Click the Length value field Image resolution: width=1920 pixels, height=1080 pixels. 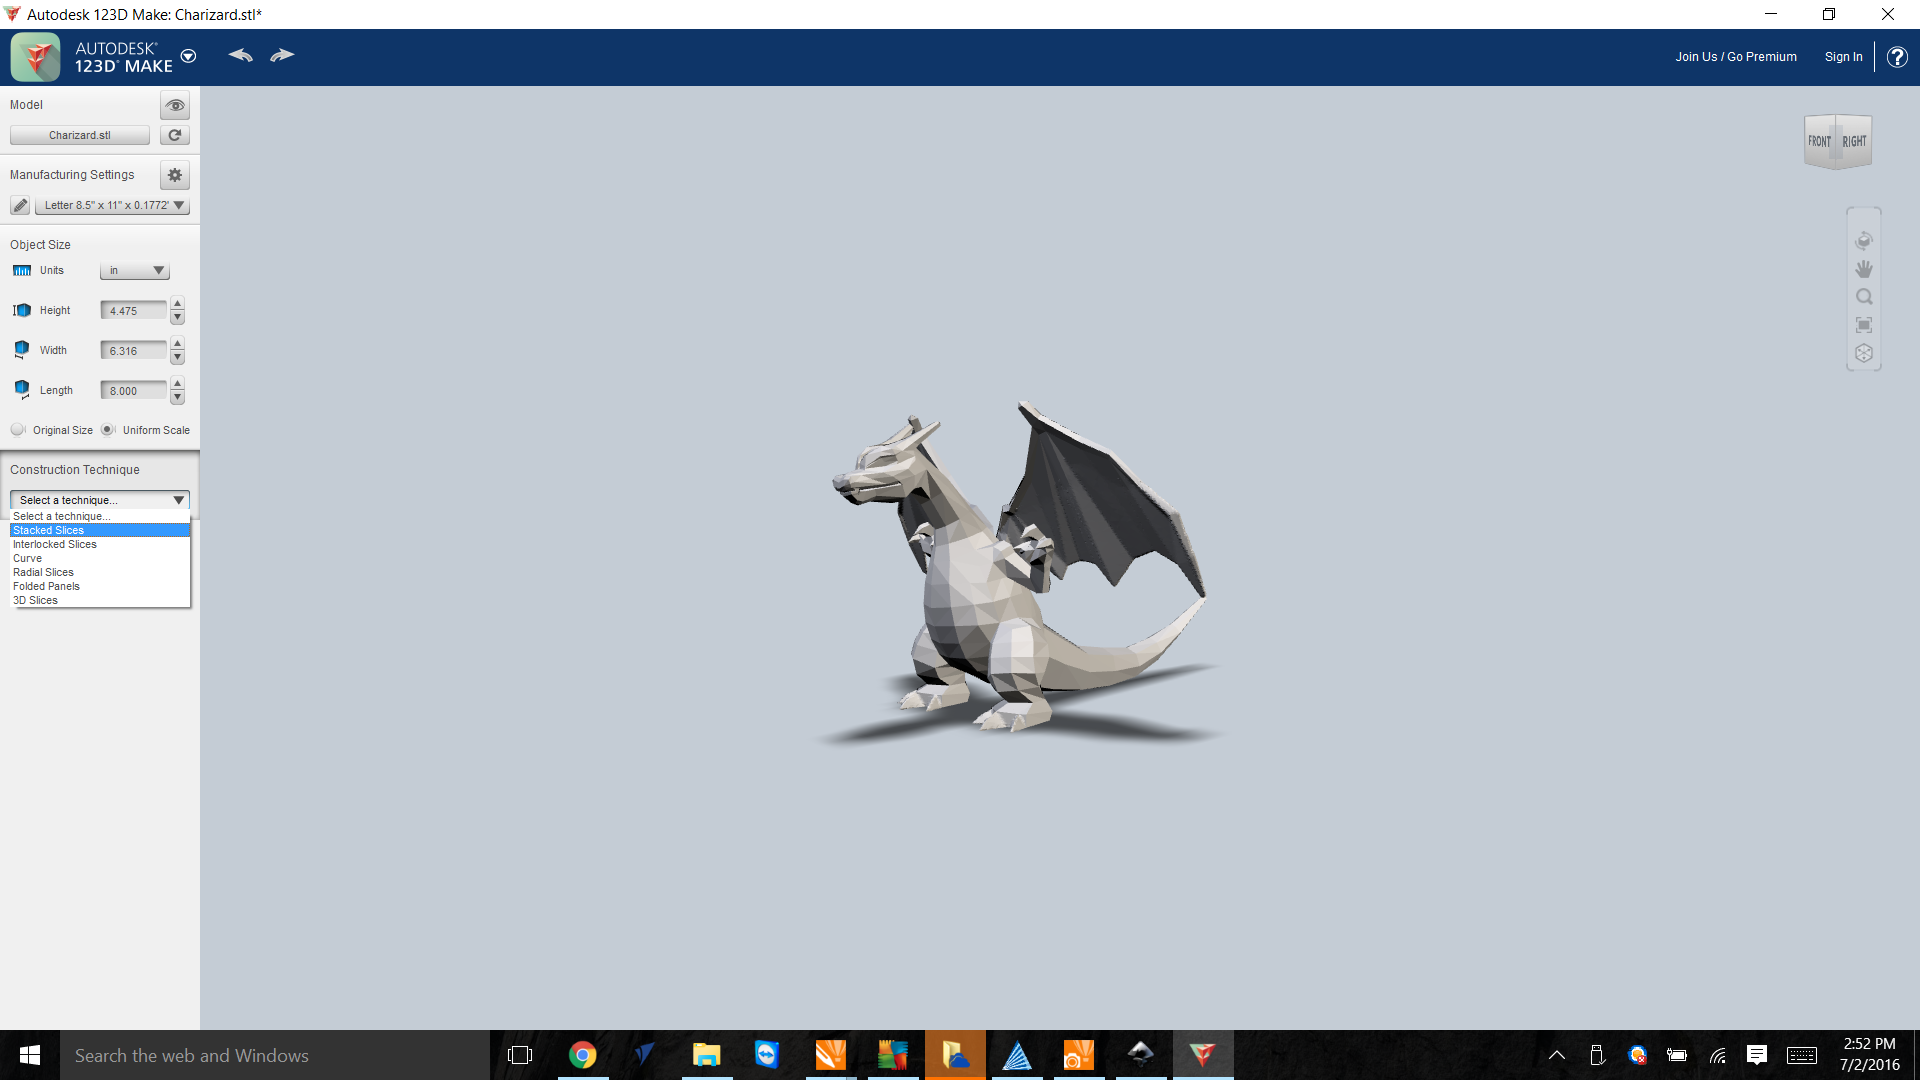134,391
